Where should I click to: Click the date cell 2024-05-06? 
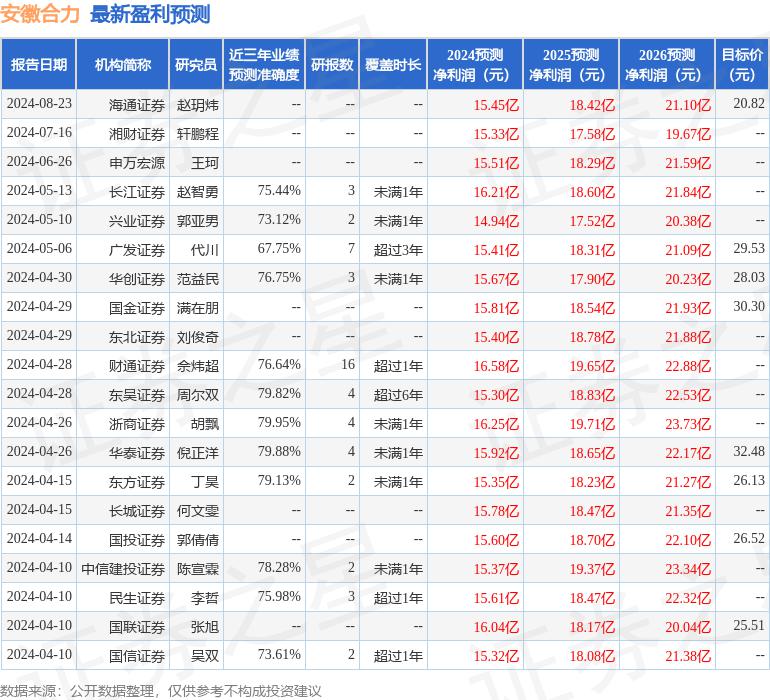39,249
